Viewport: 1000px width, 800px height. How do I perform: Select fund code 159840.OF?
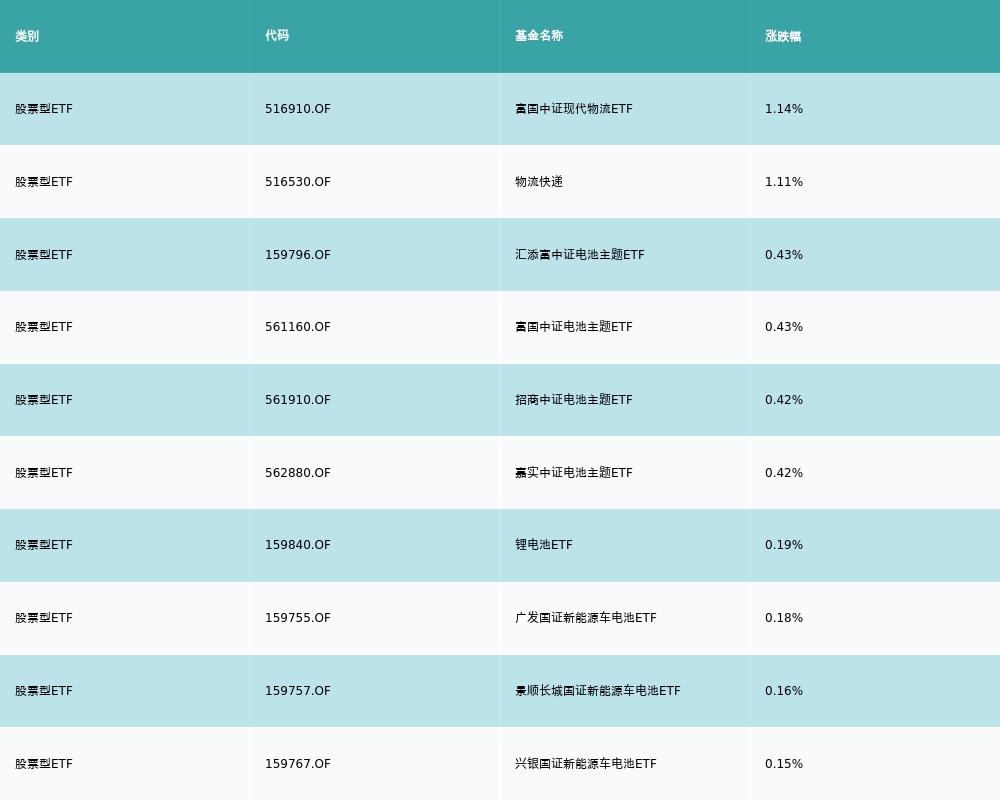click(x=298, y=545)
